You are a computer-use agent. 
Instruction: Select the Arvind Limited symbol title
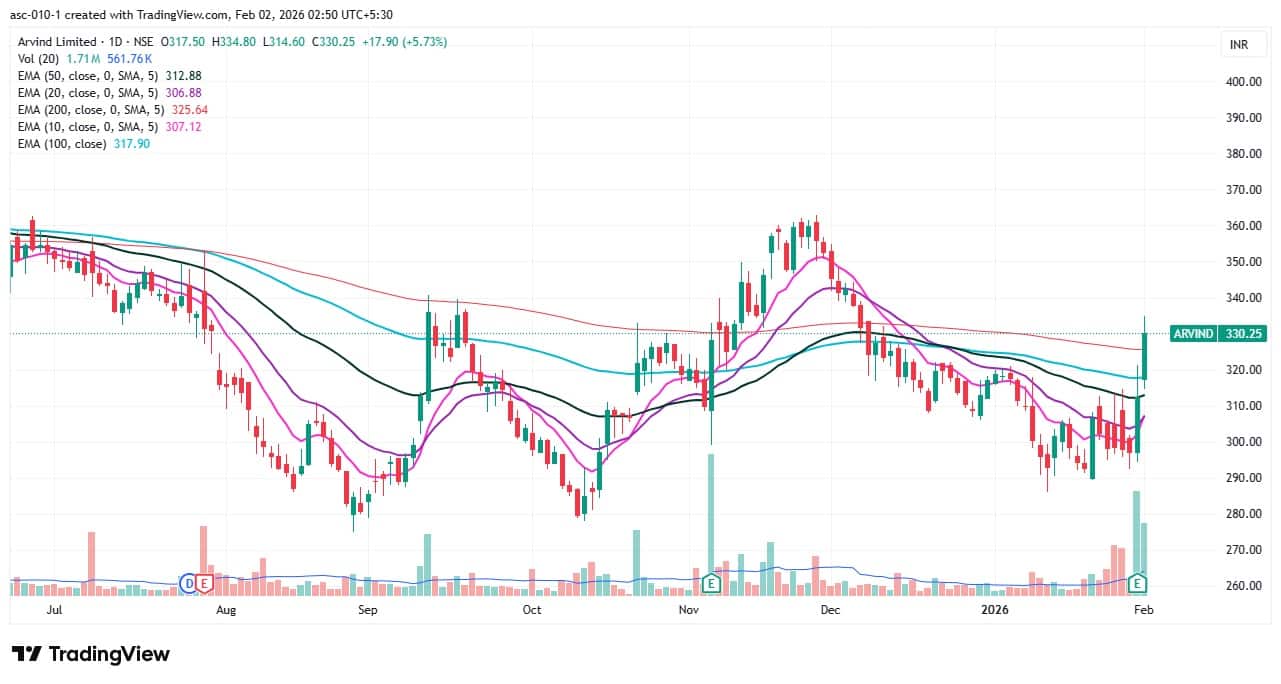pyautogui.click(x=57, y=41)
